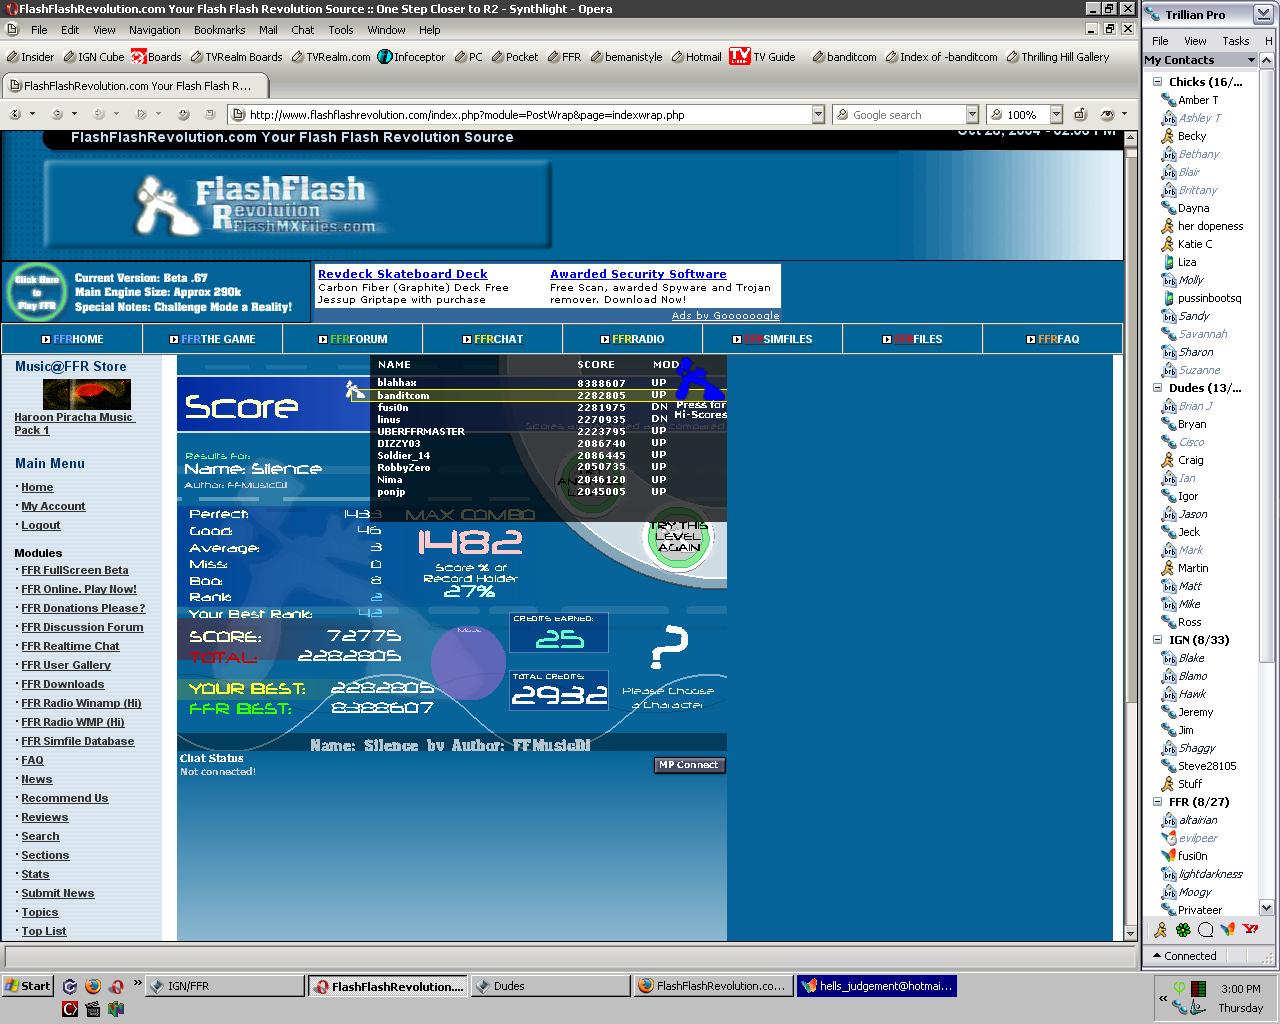Image resolution: width=1280 pixels, height=1024 pixels.
Task: Click the Opera icon in quick launch
Action: [x=116, y=986]
